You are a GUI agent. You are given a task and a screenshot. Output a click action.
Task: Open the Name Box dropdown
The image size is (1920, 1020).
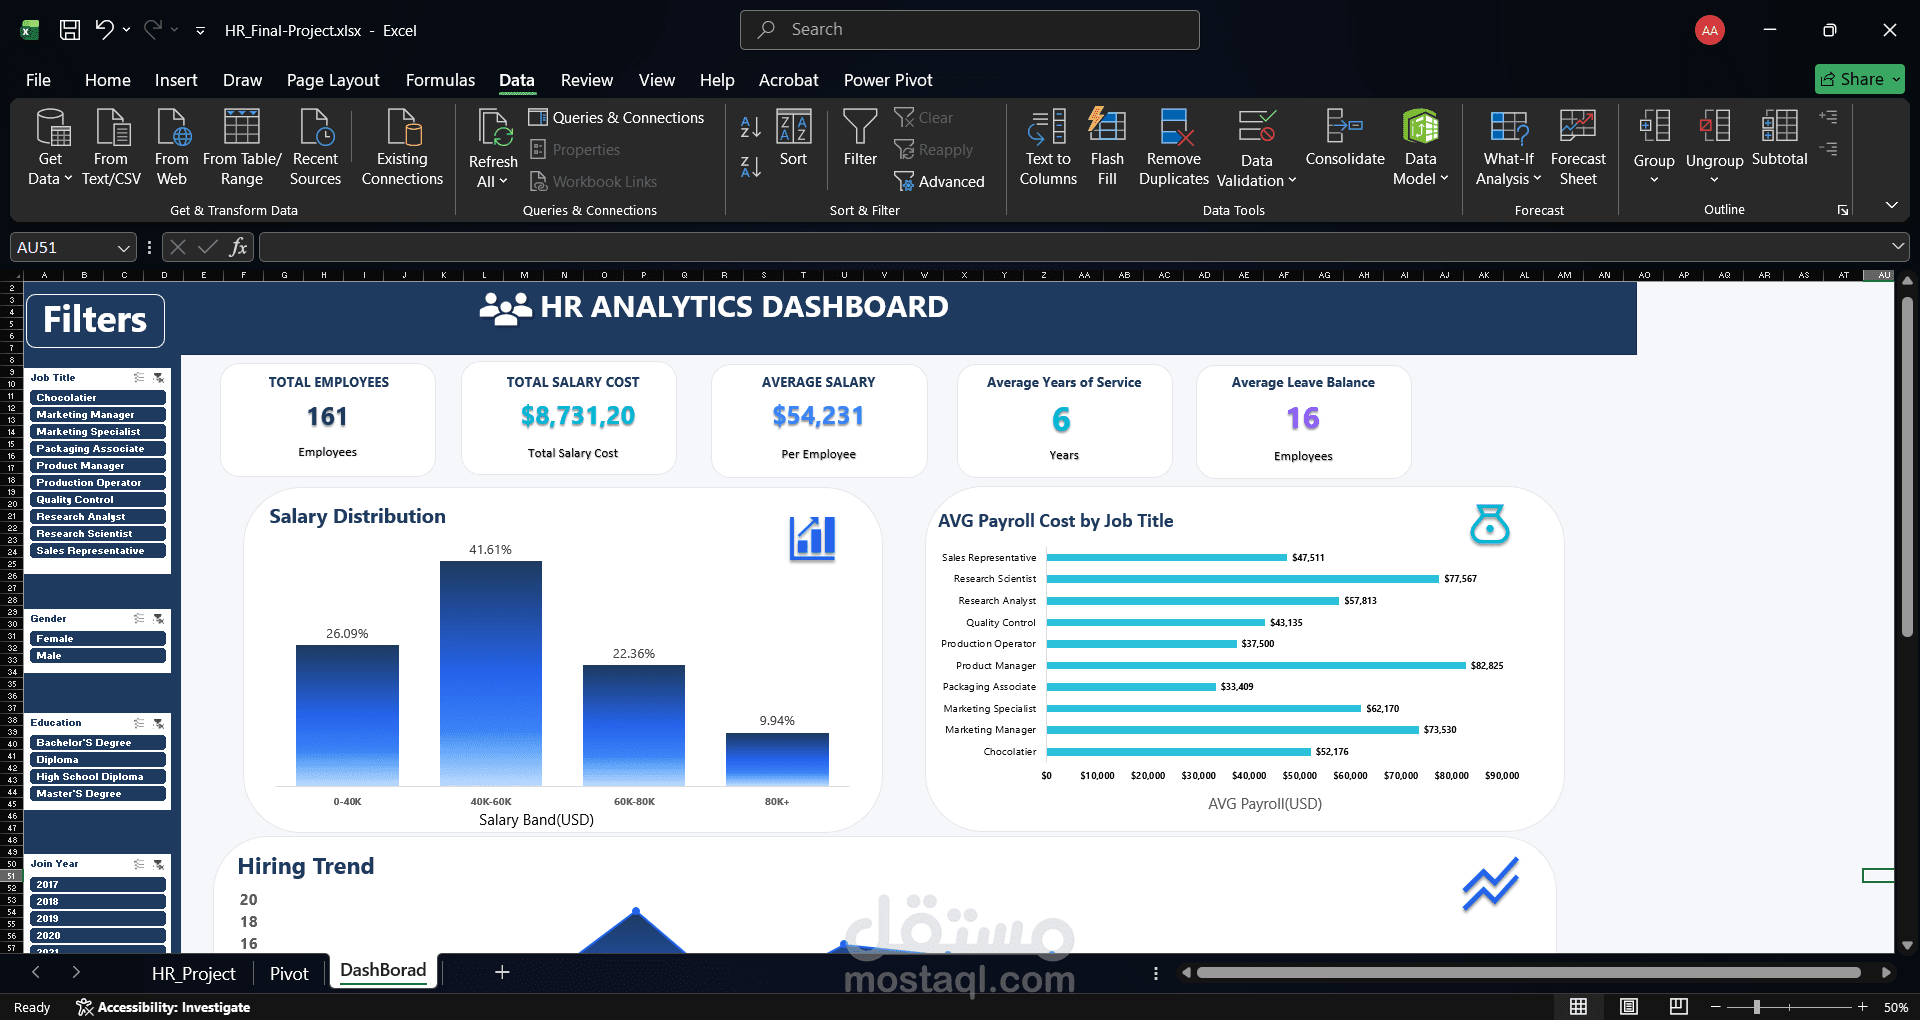tap(123, 247)
